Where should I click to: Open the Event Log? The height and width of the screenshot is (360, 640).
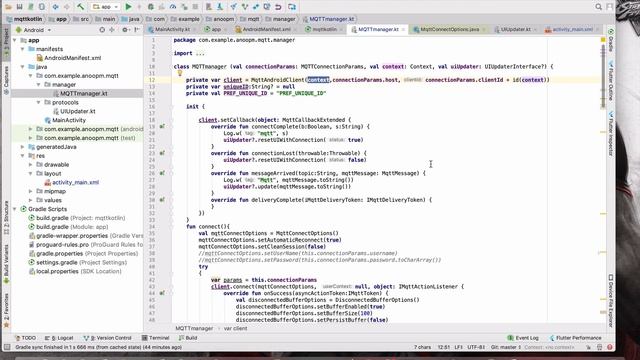click(x=523, y=338)
